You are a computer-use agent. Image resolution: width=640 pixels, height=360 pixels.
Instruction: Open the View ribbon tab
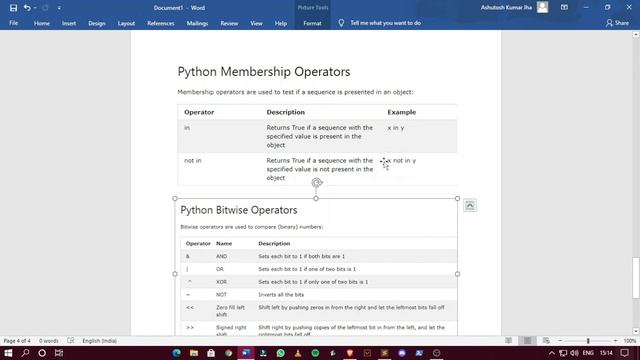click(256, 23)
